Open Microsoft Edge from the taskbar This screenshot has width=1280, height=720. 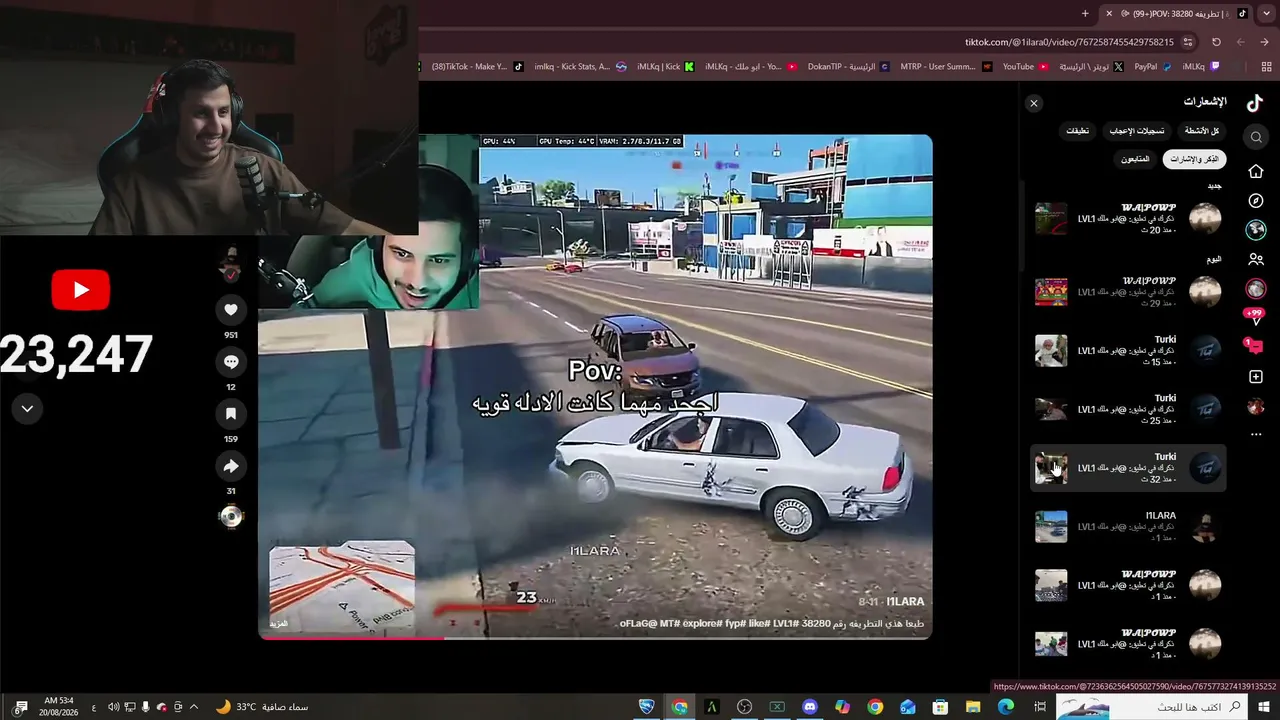[x=1006, y=707]
